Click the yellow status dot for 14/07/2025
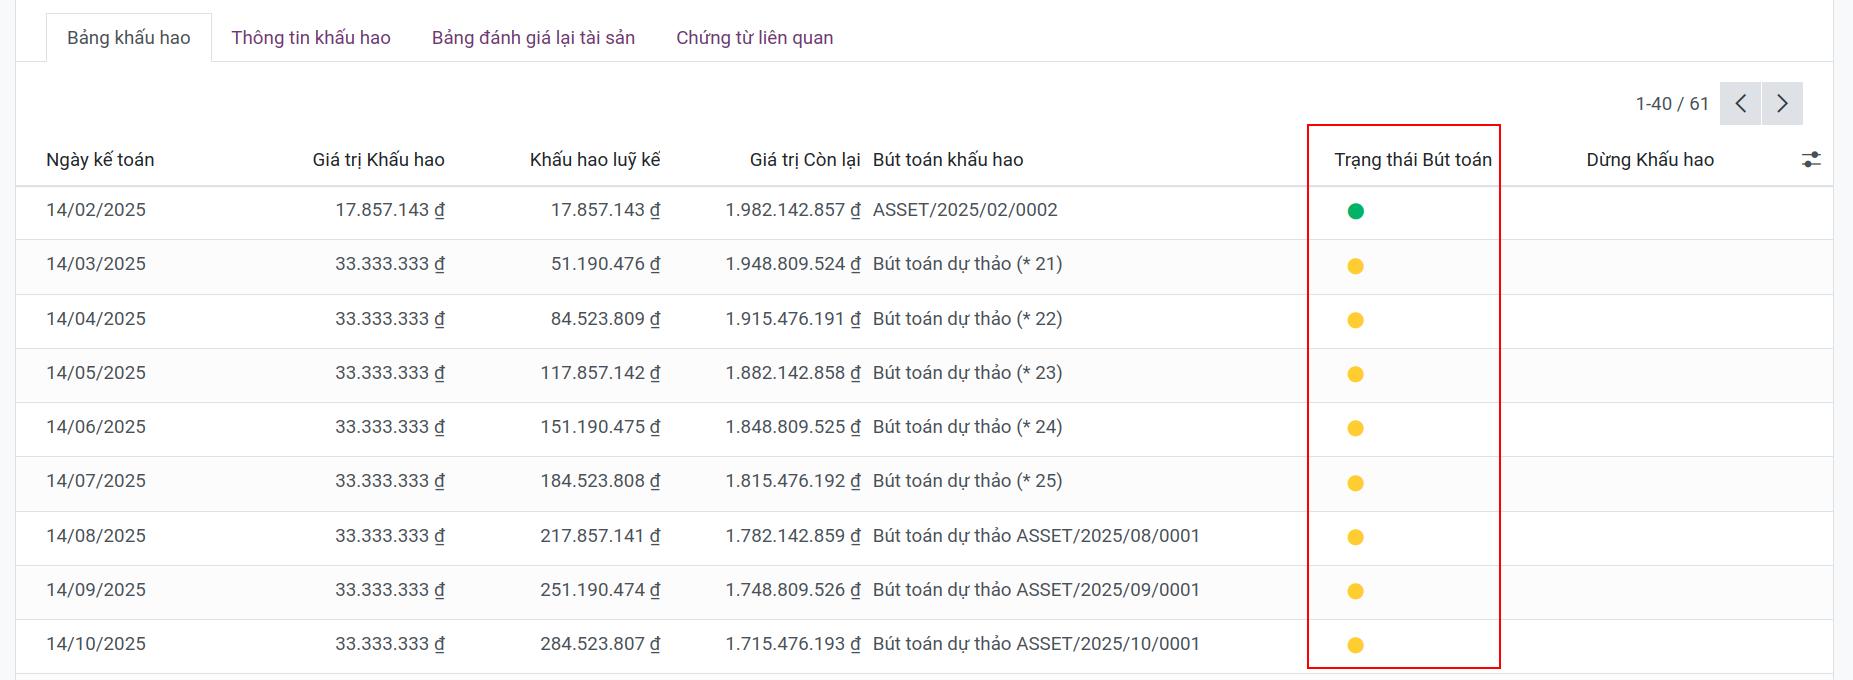The image size is (1853, 680). pos(1356,483)
